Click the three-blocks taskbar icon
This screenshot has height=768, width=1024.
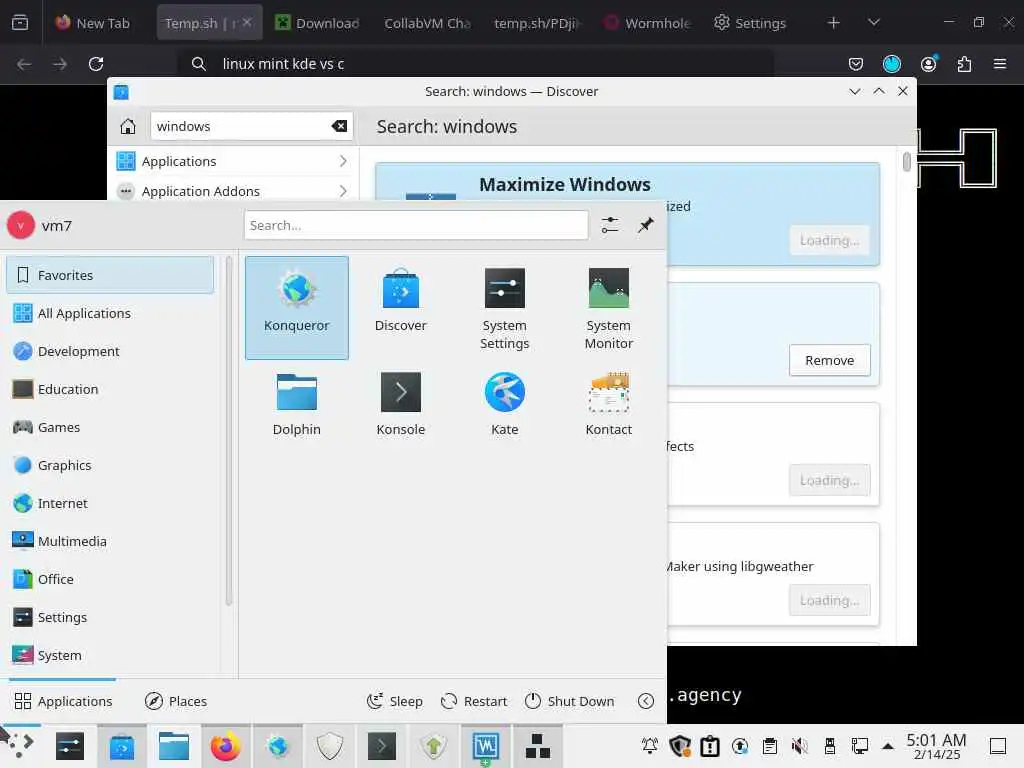(x=537, y=746)
